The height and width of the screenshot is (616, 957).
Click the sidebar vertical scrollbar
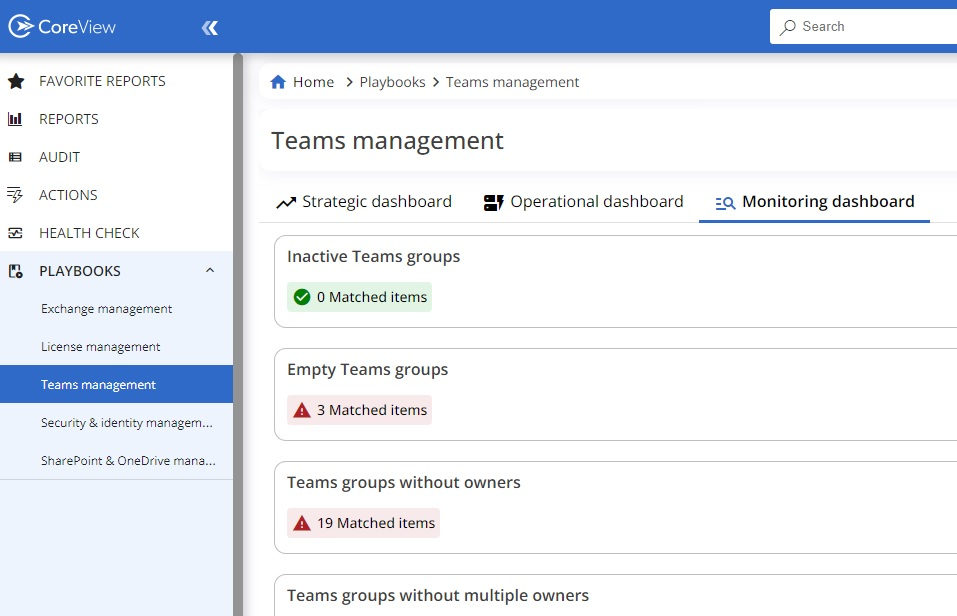click(238, 335)
